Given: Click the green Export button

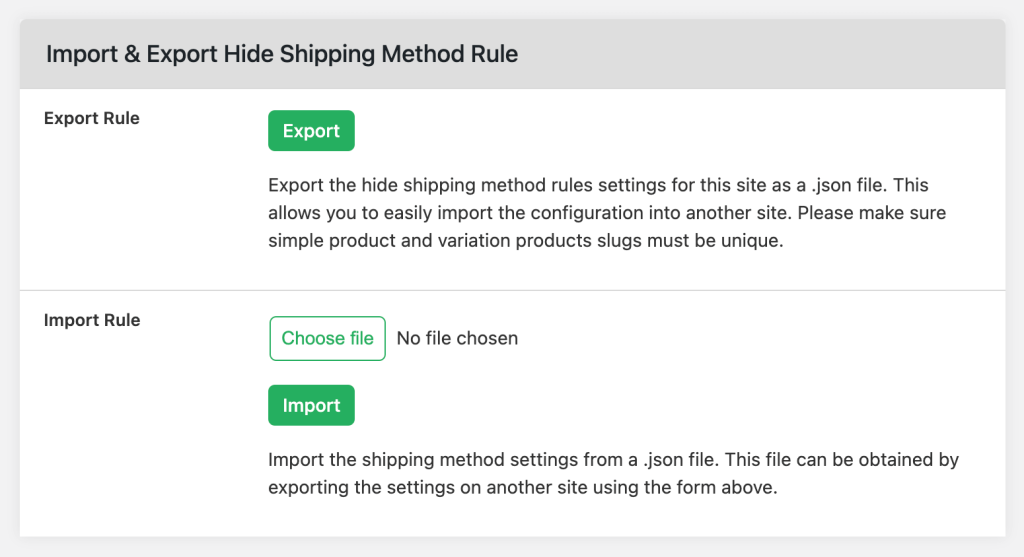Looking at the screenshot, I should tap(311, 131).
